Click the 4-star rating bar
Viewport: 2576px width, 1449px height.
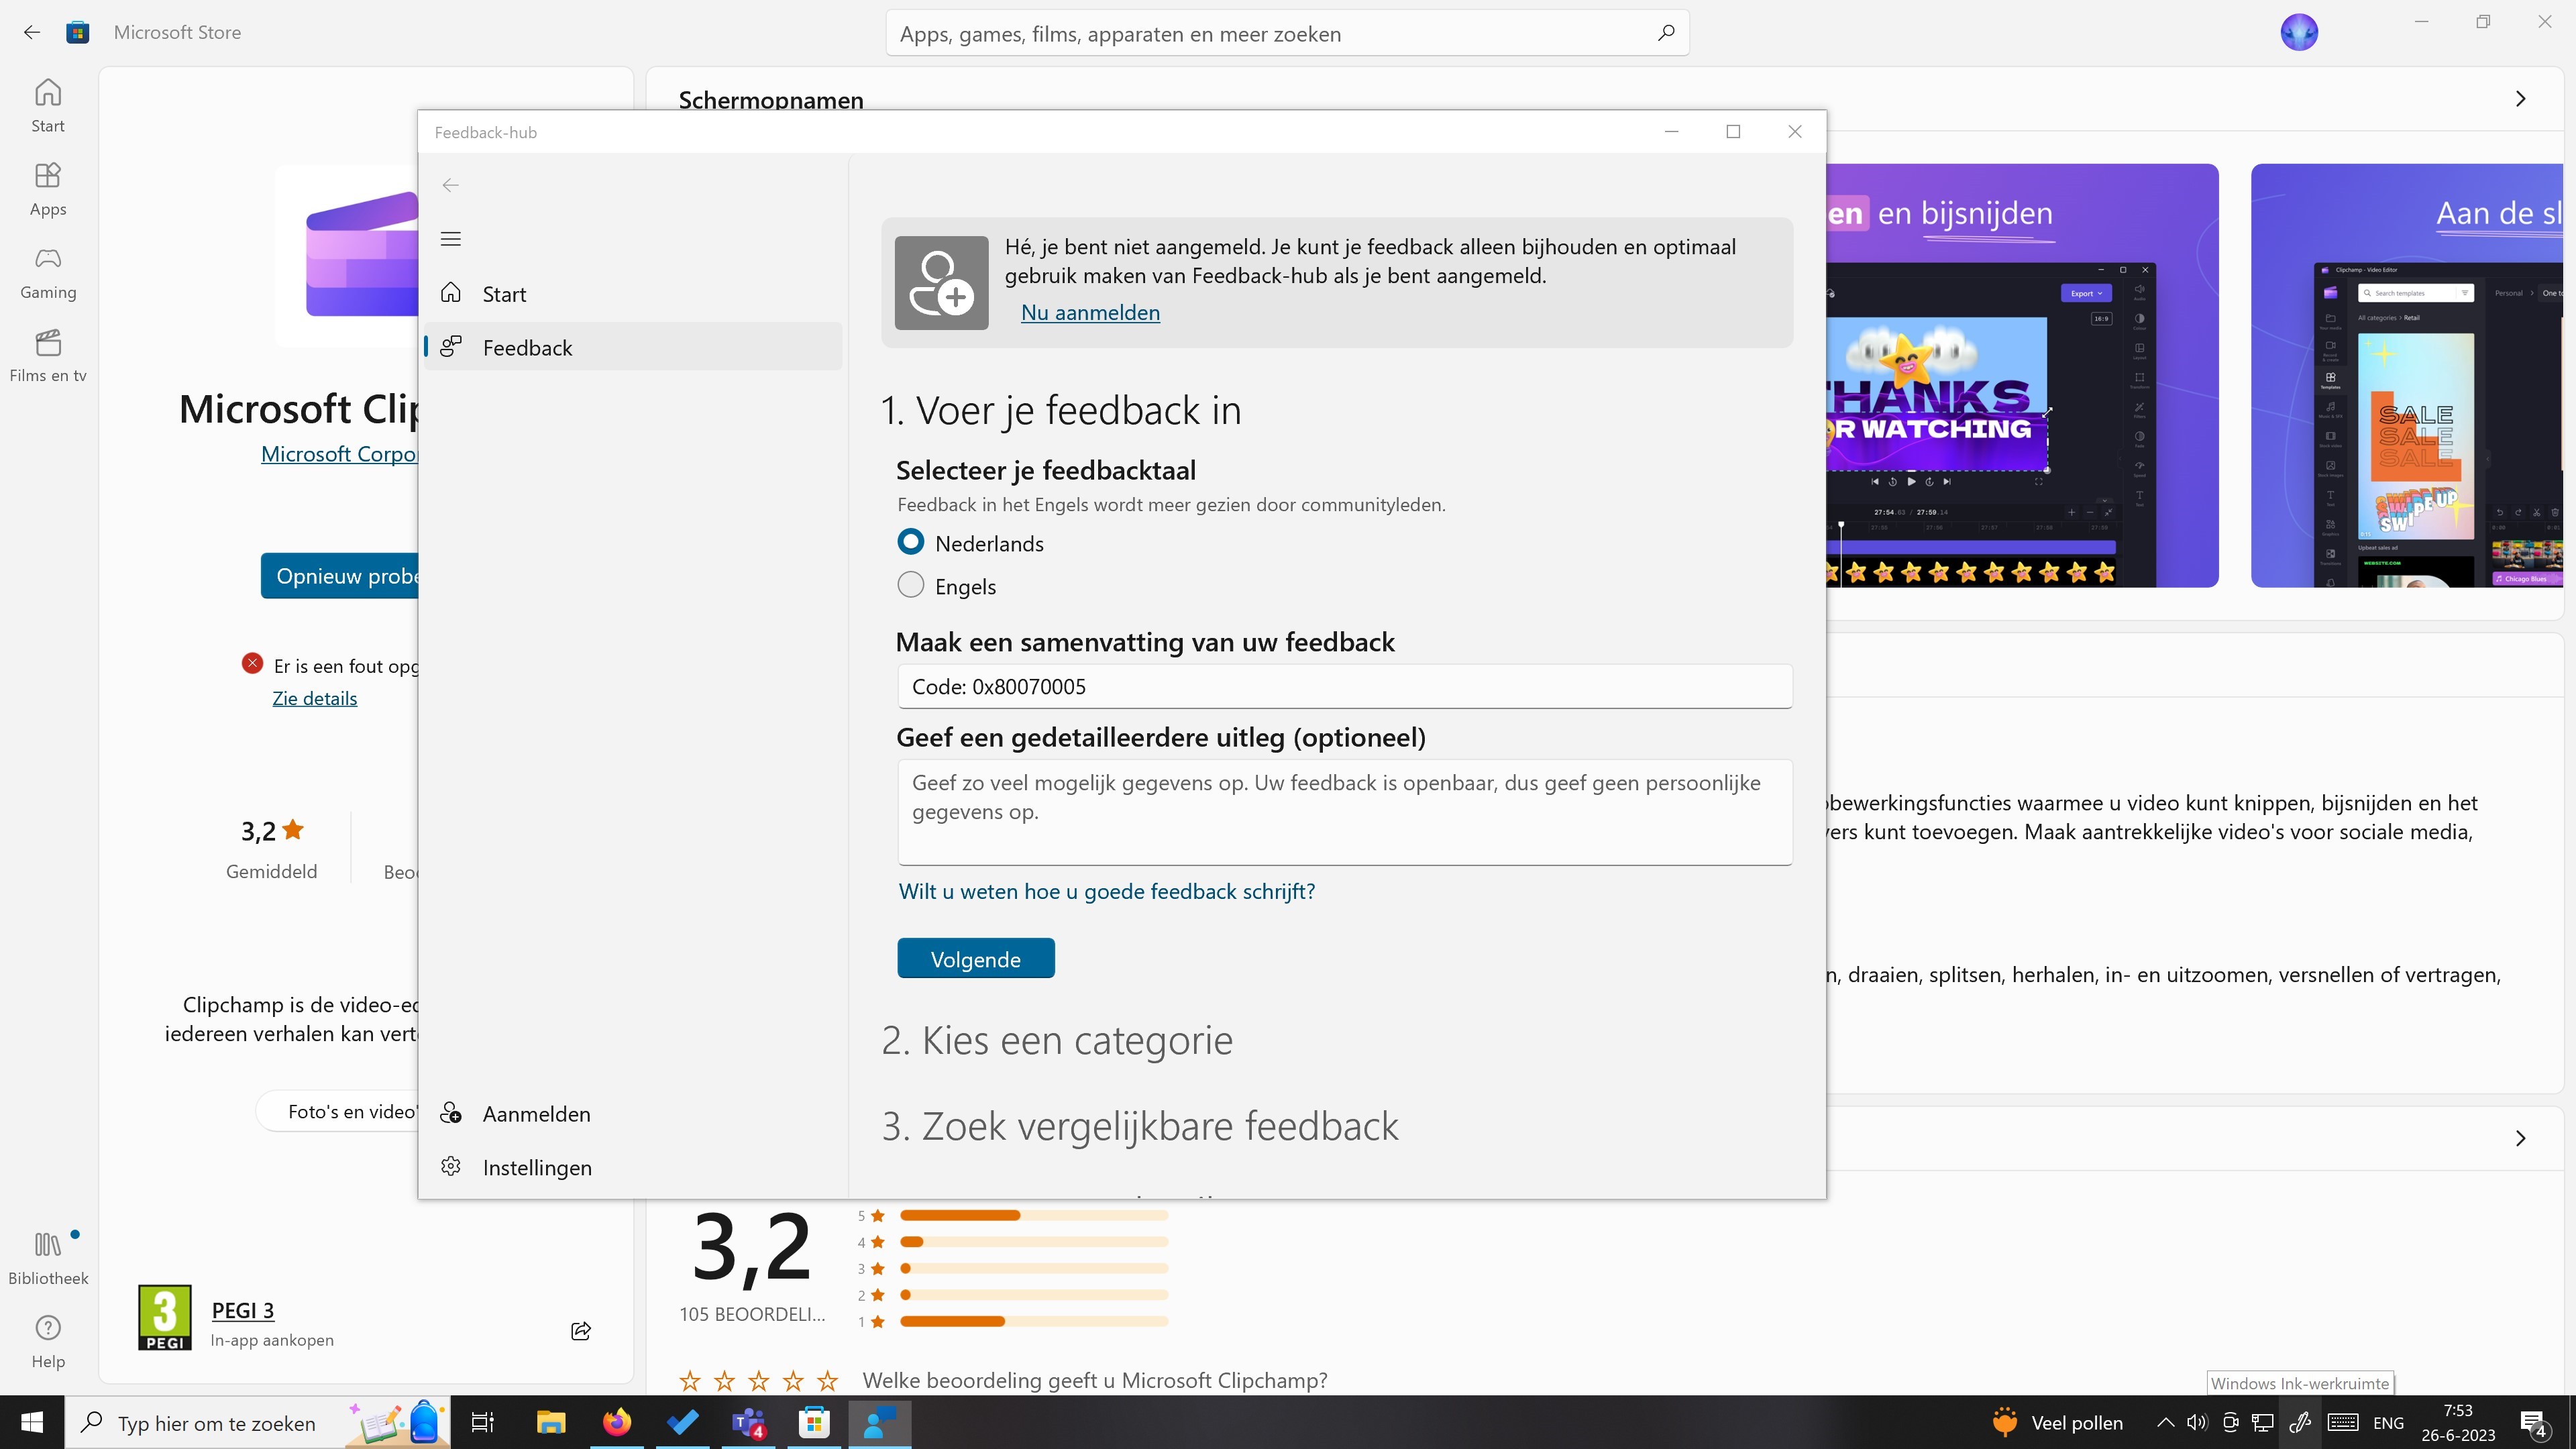[x=1033, y=1241]
